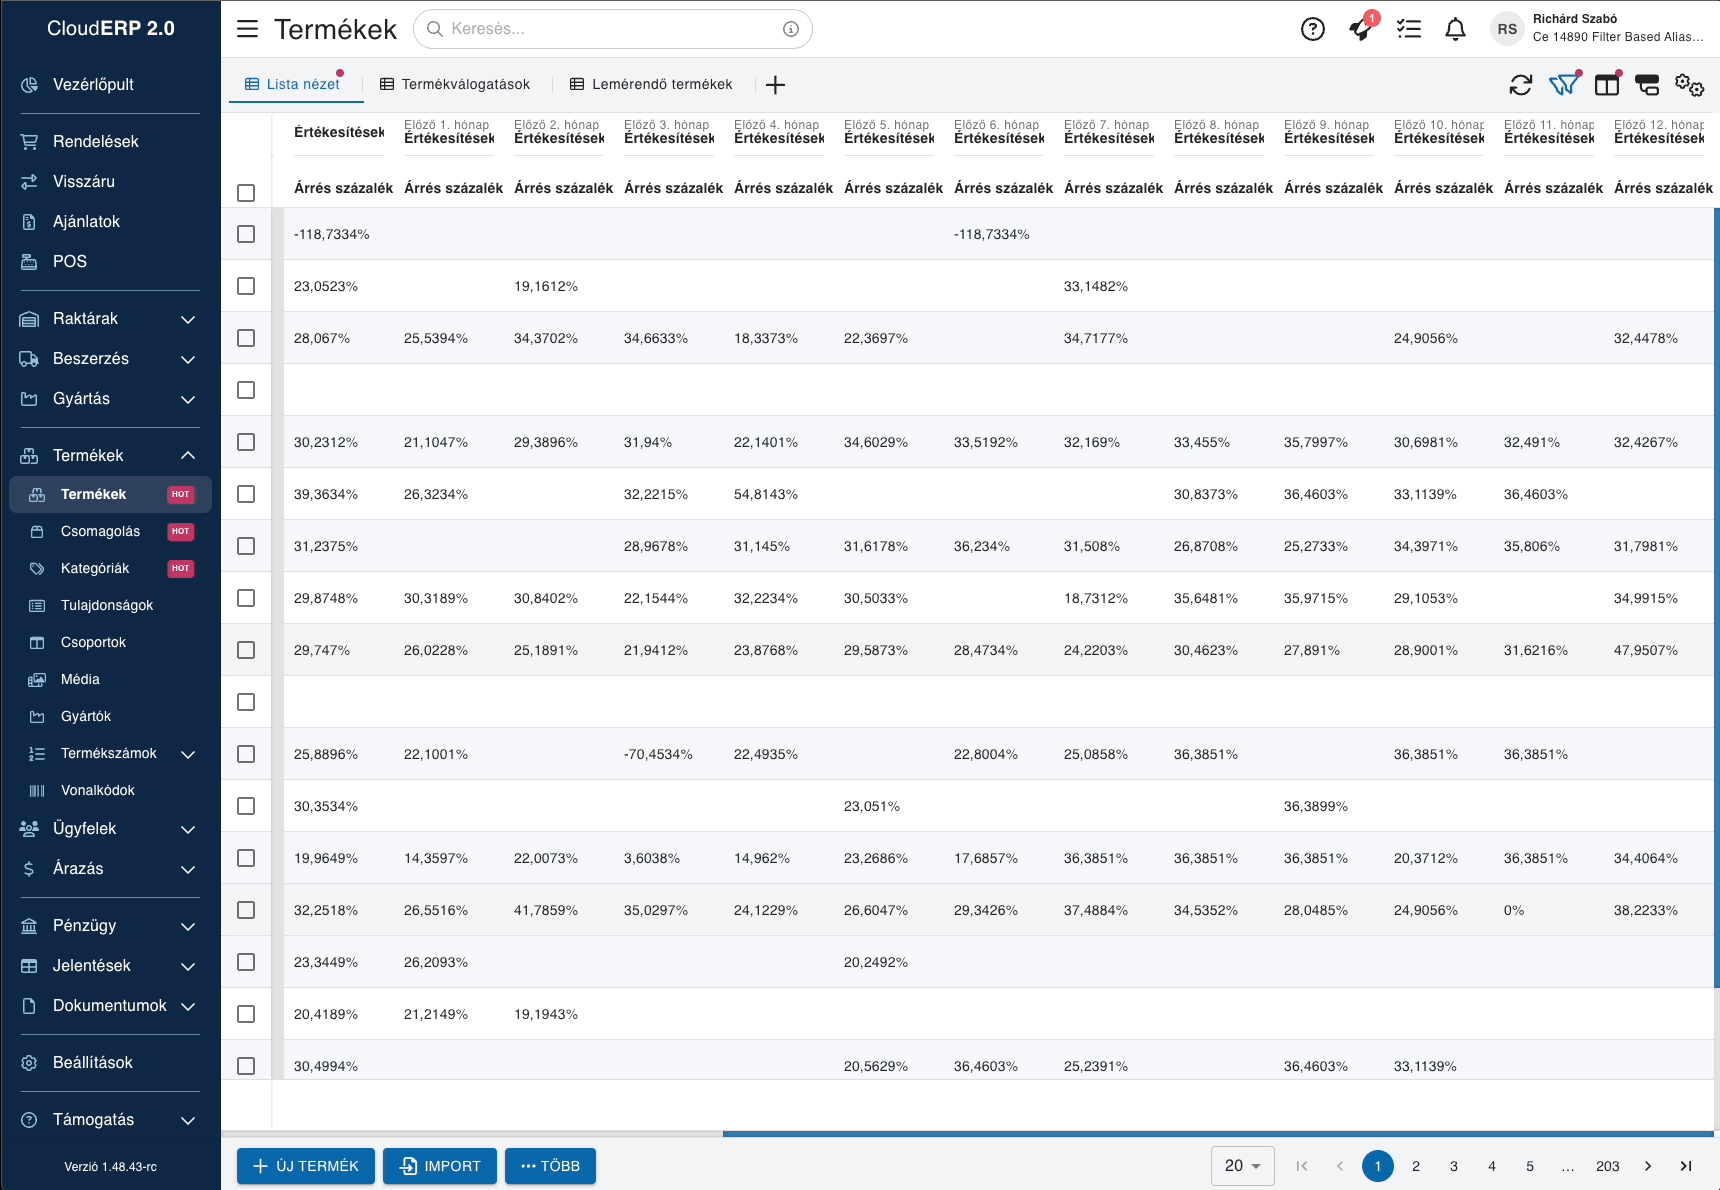This screenshot has width=1720, height=1190.
Task: Jump to the last page arrow
Action: click(1686, 1166)
